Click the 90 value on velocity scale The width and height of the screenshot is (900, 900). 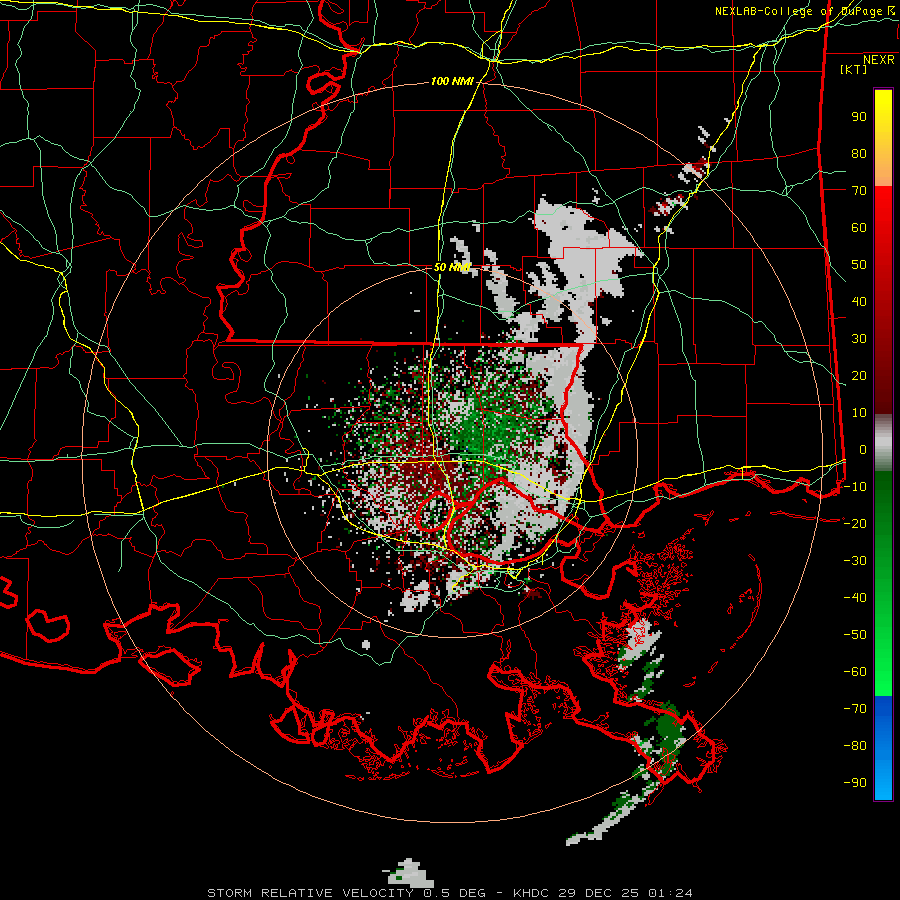(x=859, y=117)
